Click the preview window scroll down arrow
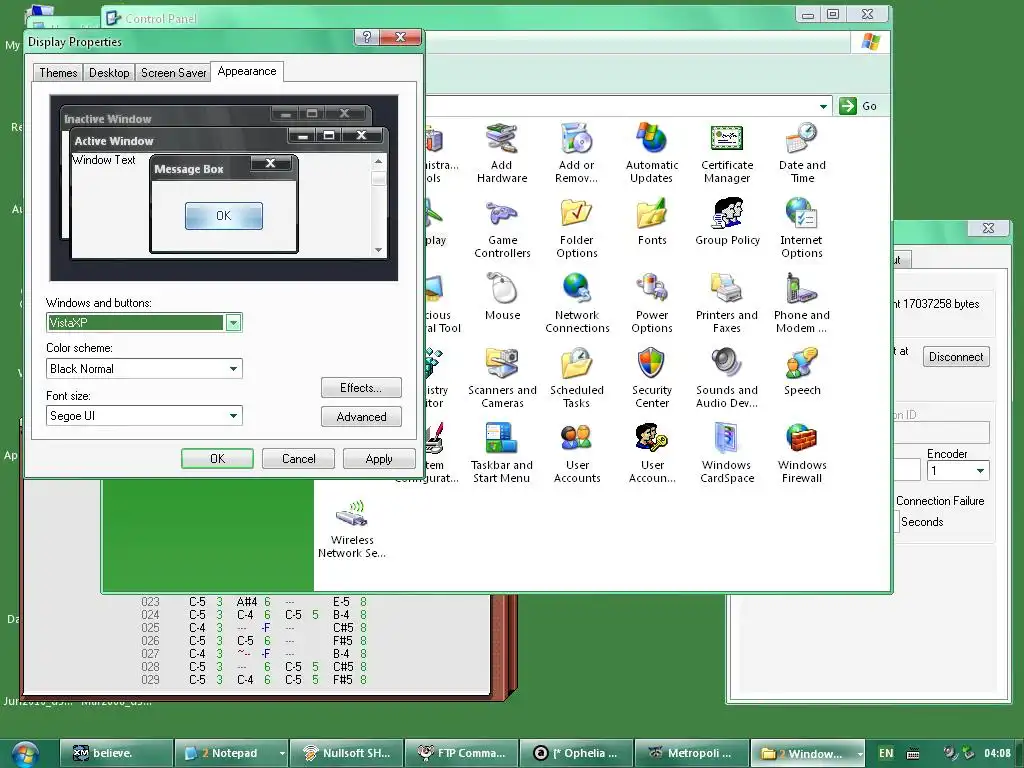 click(378, 250)
